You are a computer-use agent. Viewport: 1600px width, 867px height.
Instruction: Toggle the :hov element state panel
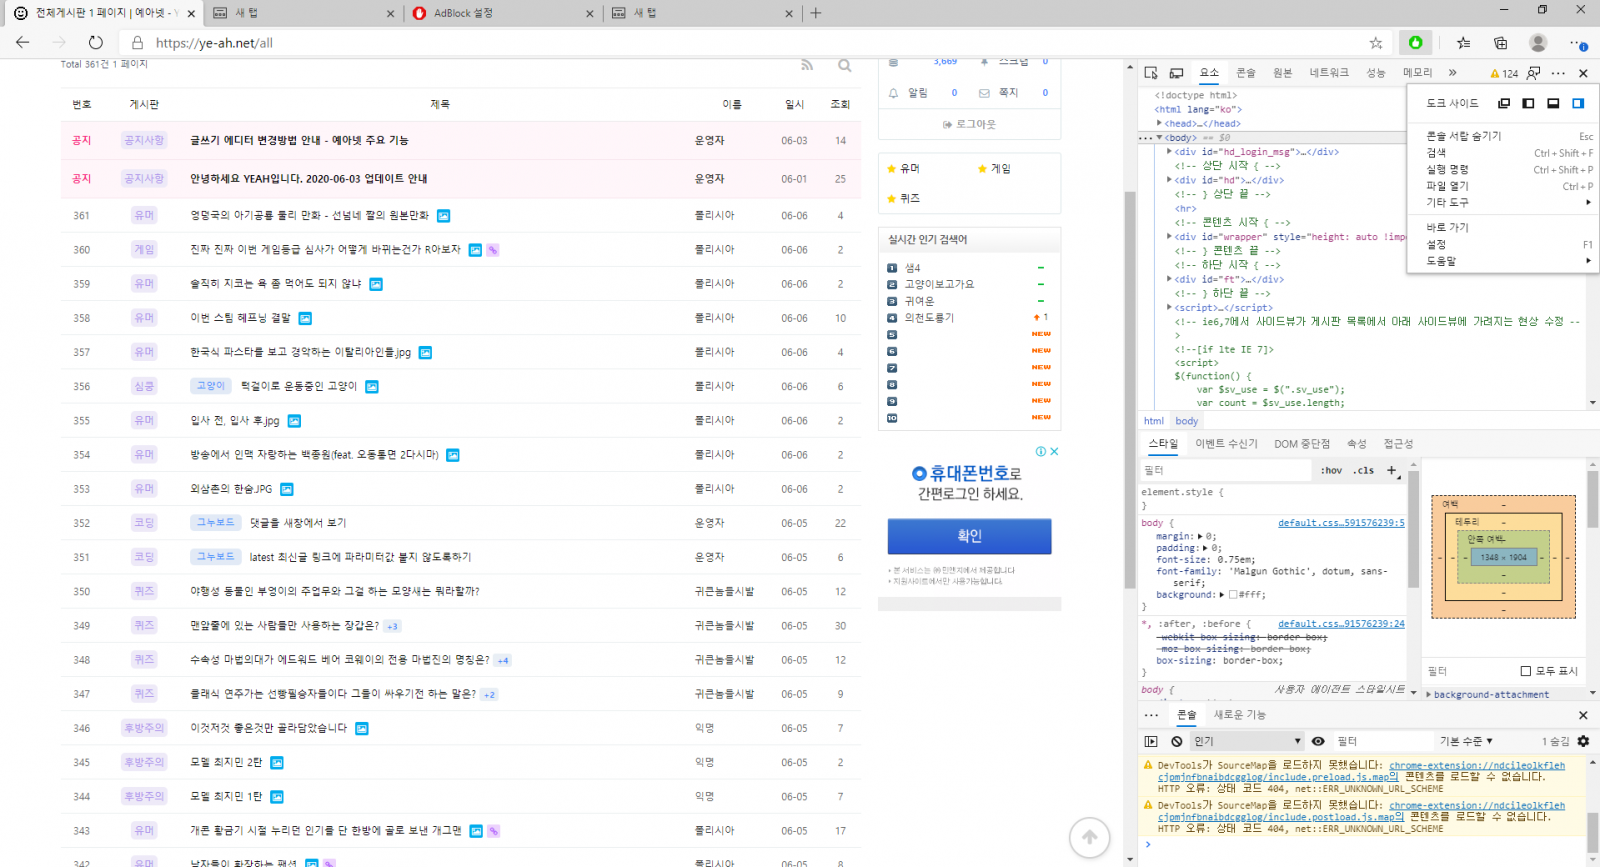(x=1331, y=470)
